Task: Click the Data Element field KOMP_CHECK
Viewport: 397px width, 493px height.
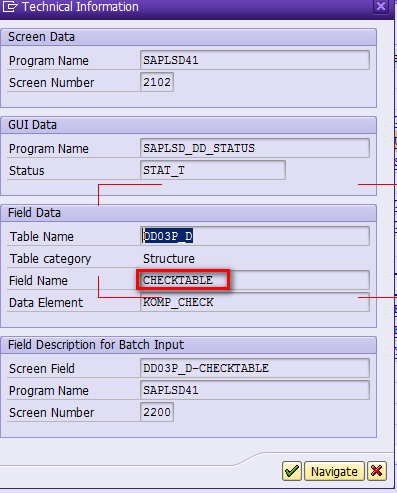Action: point(255,302)
